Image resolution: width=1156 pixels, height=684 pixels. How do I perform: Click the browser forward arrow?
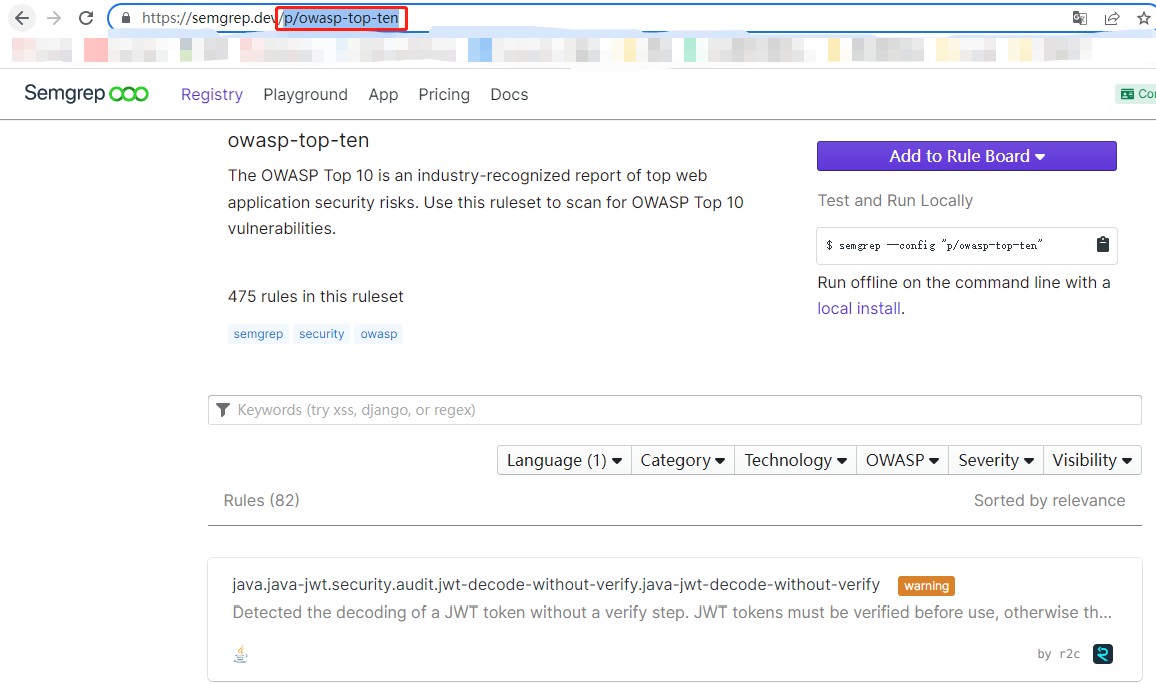point(54,18)
